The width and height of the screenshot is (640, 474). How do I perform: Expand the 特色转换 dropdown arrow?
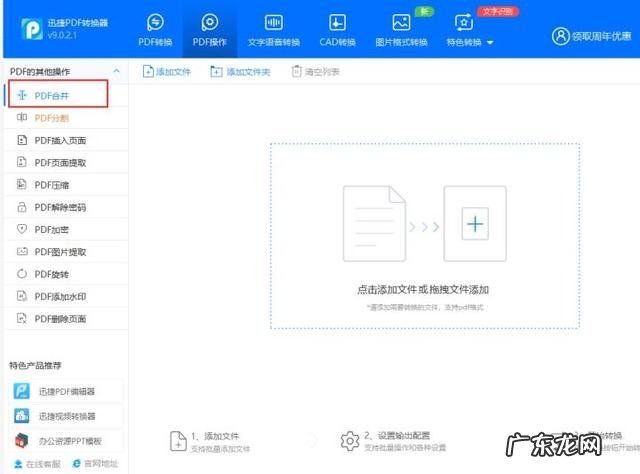click(x=491, y=42)
